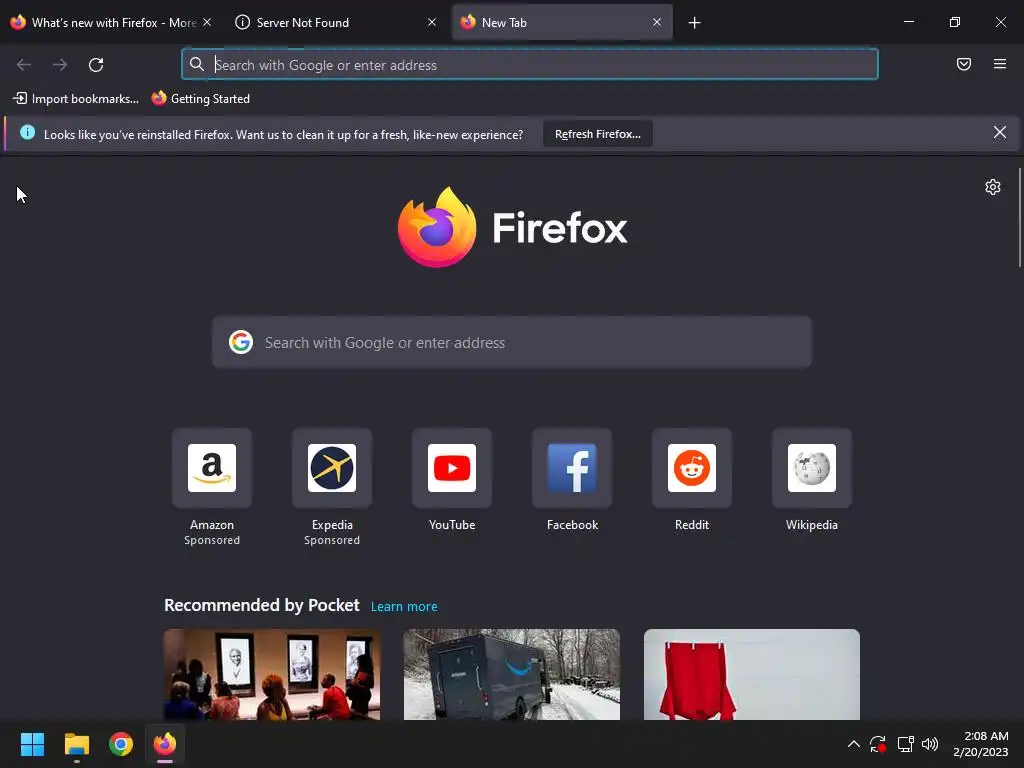Click the page center Google search box
Image resolution: width=1024 pixels, height=768 pixels.
point(512,343)
